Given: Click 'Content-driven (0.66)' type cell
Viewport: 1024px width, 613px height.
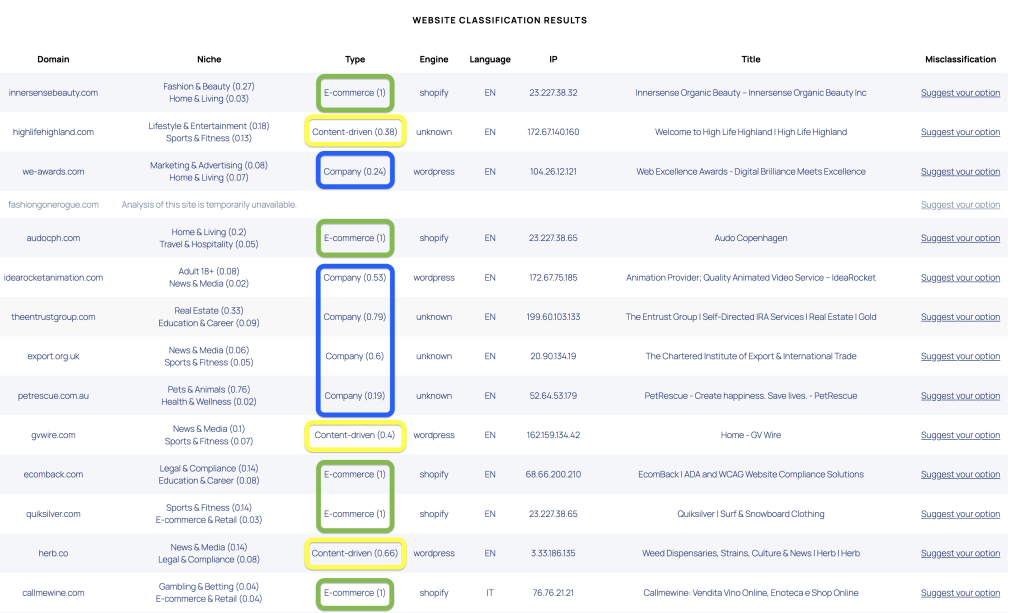Looking at the screenshot, I should (355, 553).
